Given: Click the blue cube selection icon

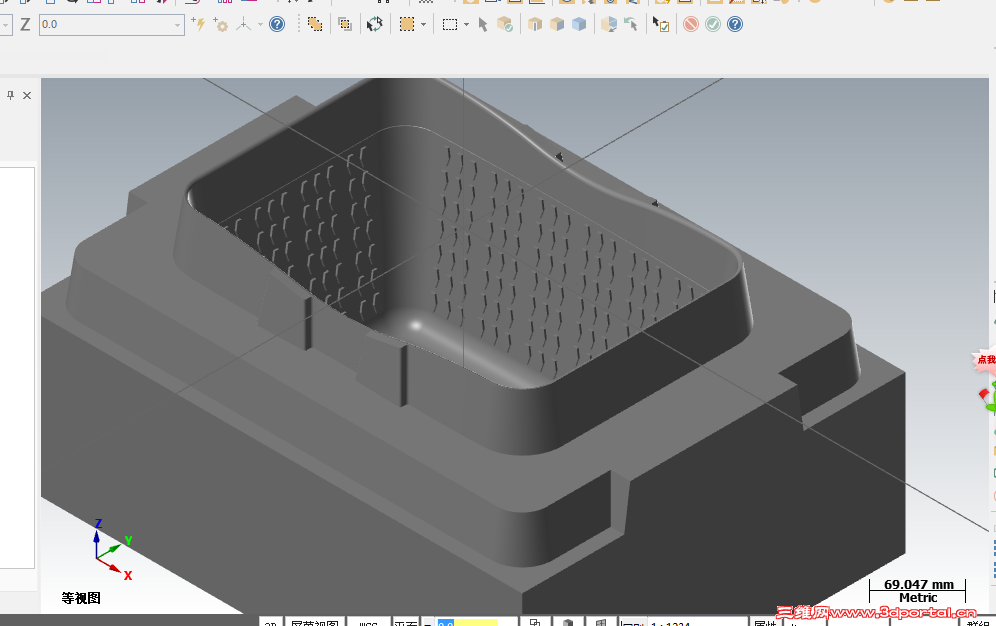Looking at the screenshot, I should [x=579, y=24].
